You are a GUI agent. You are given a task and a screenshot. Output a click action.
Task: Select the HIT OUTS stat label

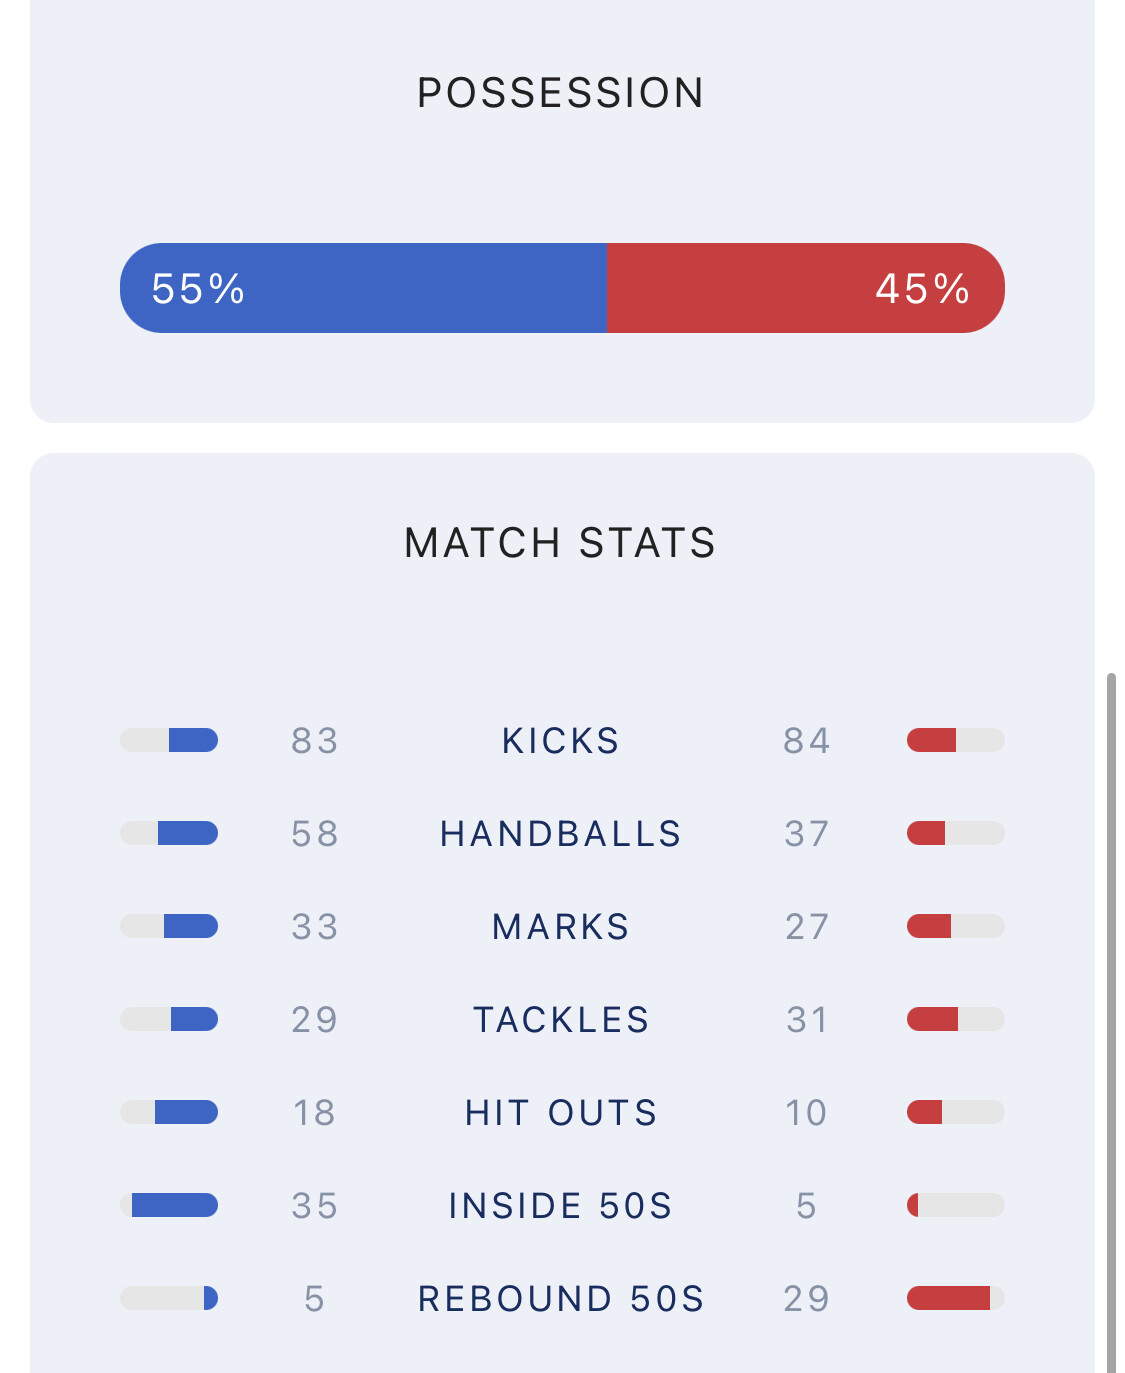[x=561, y=1113]
